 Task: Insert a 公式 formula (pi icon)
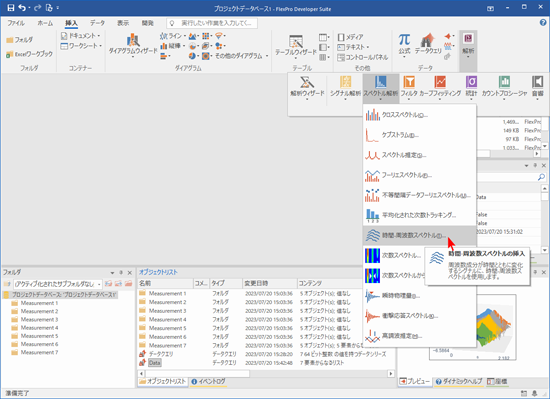(x=404, y=45)
